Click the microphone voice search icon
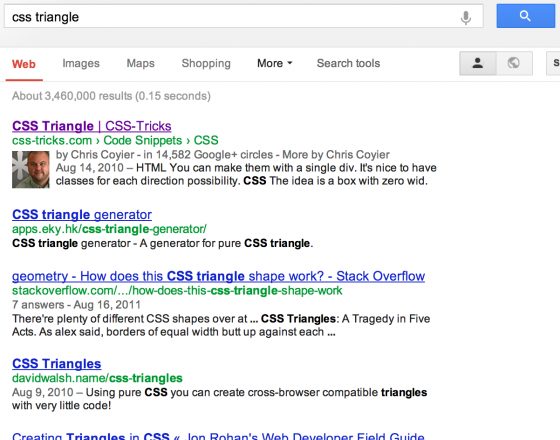 tap(465, 17)
